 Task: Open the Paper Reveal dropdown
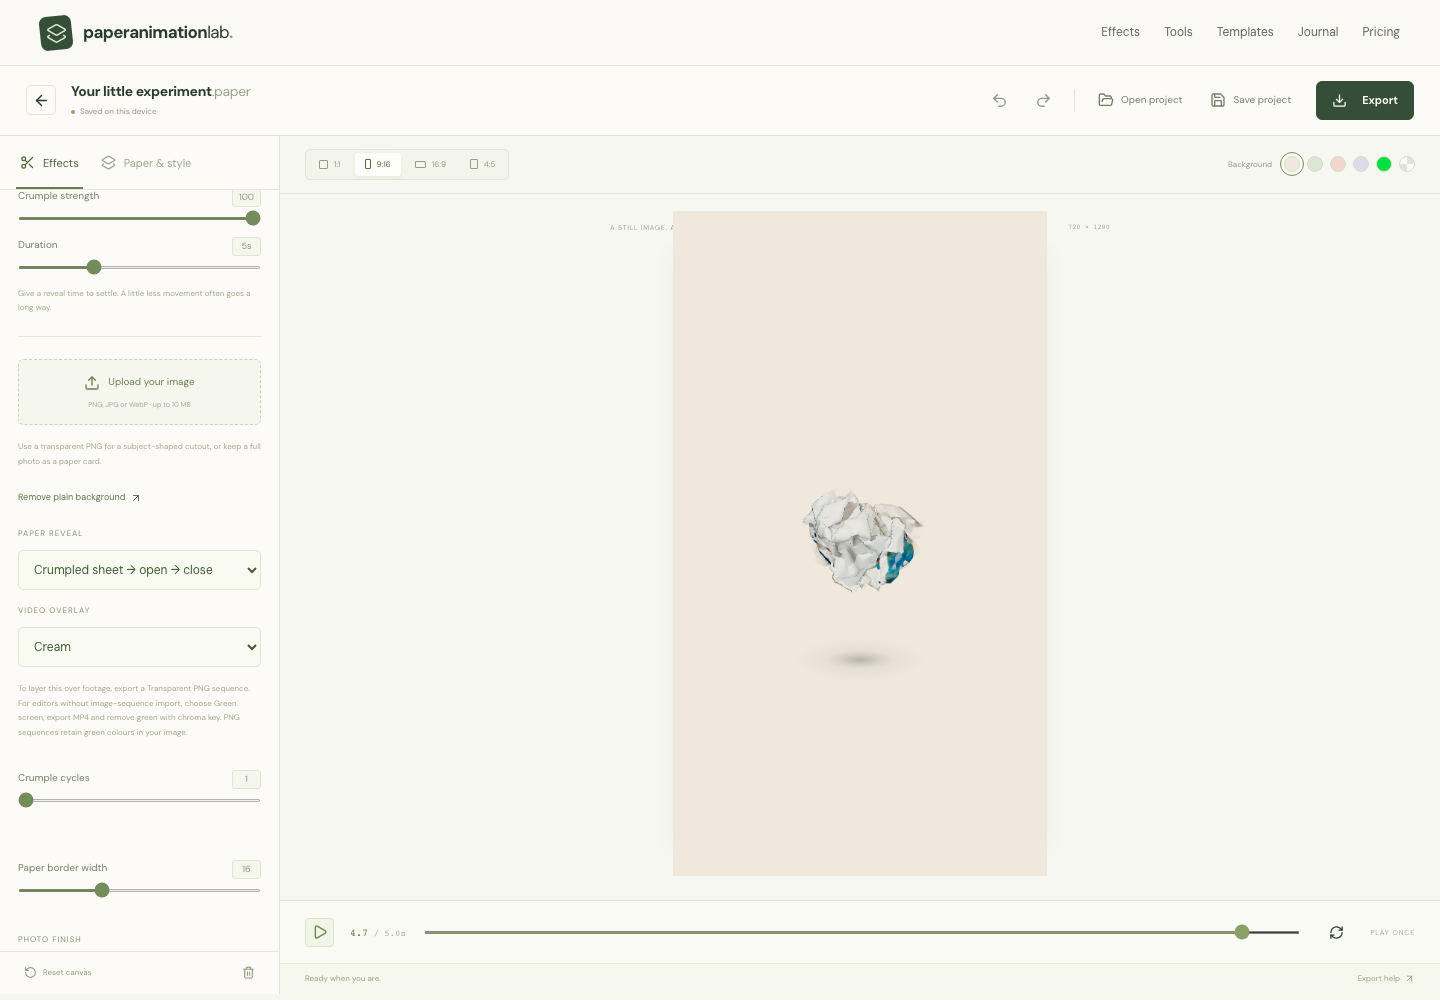coord(139,570)
